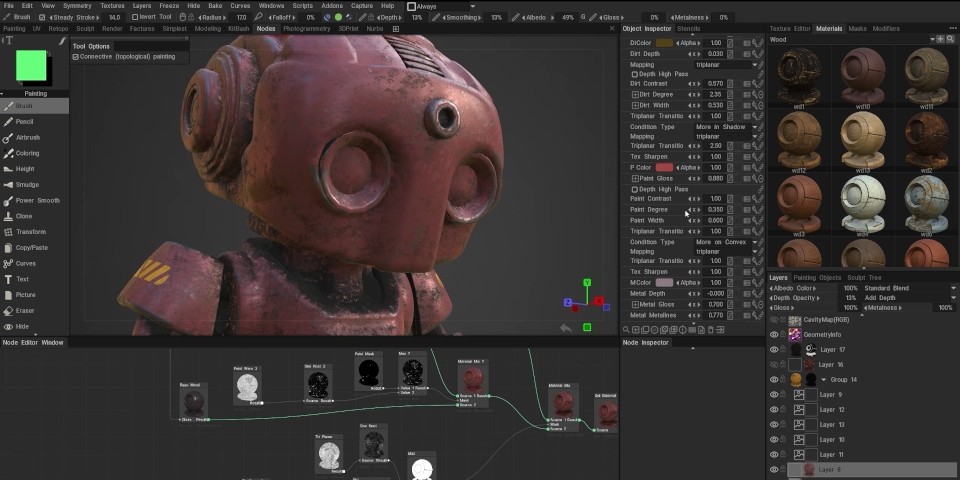Screen dimensions: 960x480
Task: Choose the Coloring tool
Action: 34,153
